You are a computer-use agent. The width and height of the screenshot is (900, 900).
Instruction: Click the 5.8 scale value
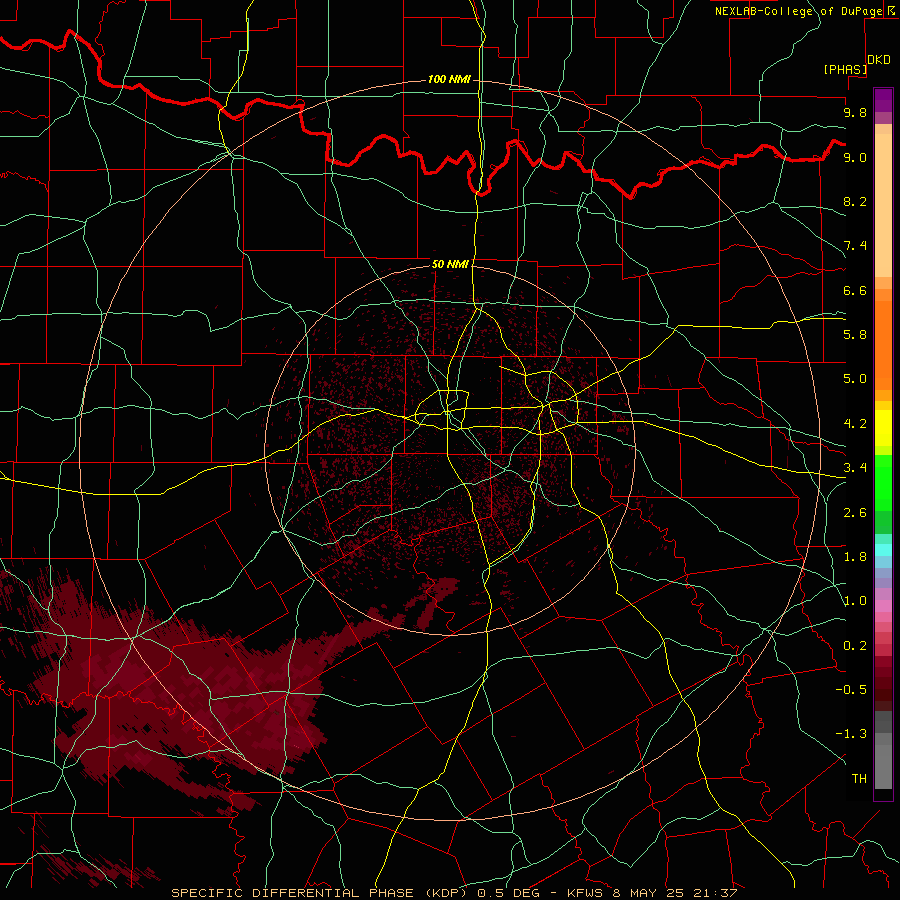(855, 335)
